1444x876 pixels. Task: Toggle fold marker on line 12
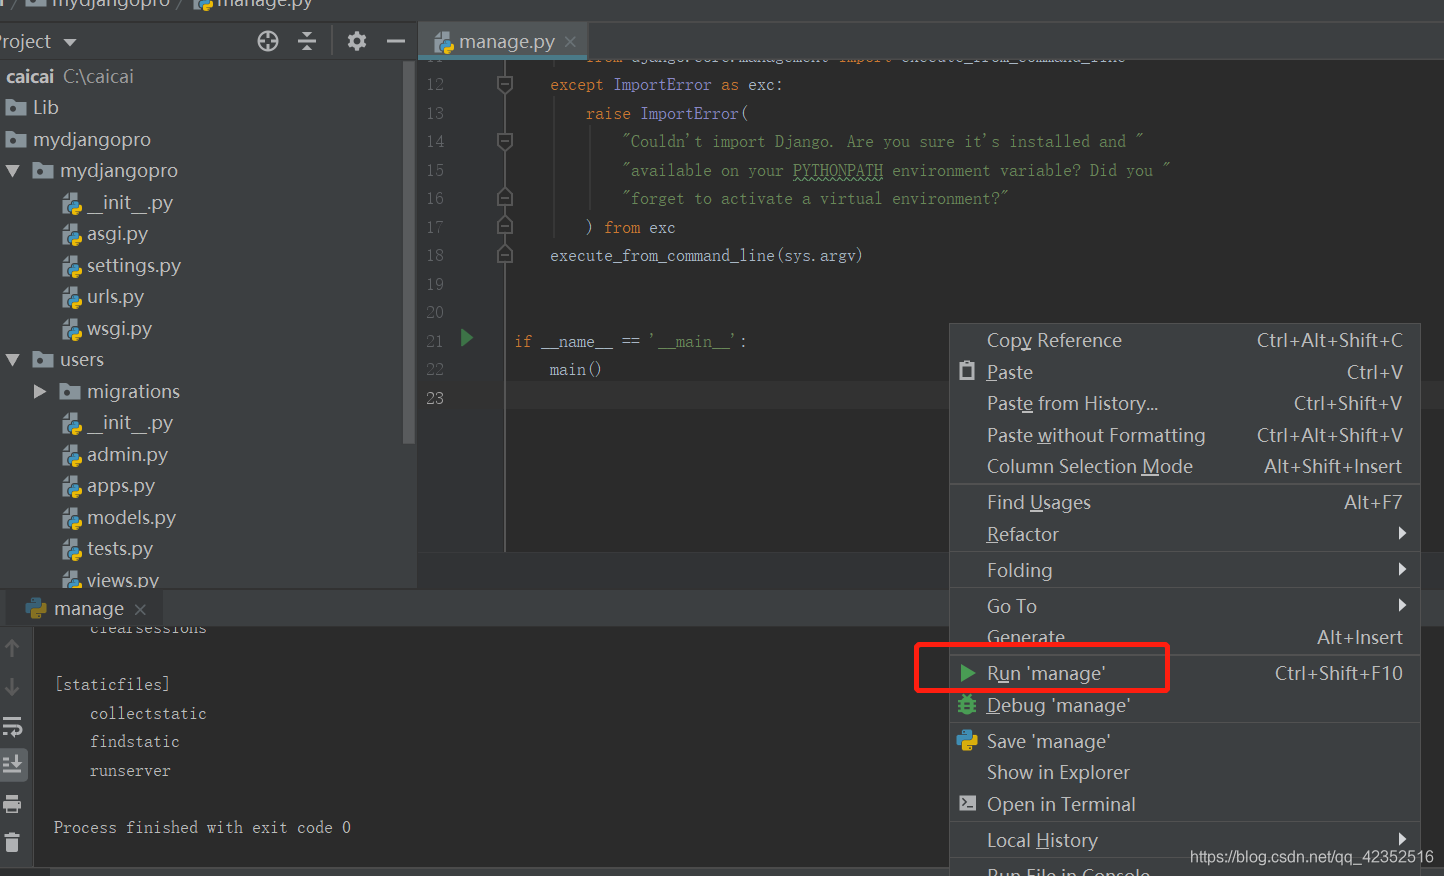pos(505,84)
